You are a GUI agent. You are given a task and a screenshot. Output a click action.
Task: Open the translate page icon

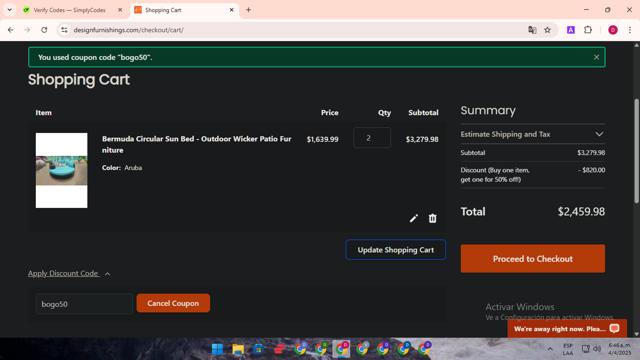pyautogui.click(x=532, y=30)
